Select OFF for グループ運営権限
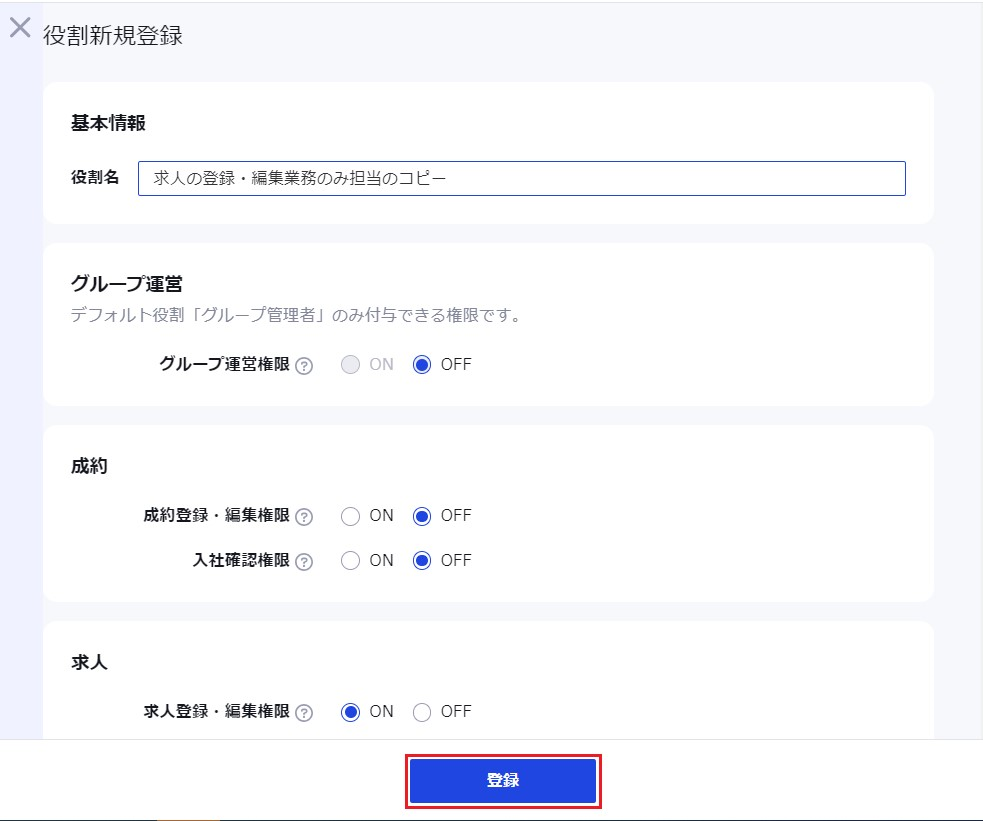The height and width of the screenshot is (821, 983). pyautogui.click(x=422, y=365)
